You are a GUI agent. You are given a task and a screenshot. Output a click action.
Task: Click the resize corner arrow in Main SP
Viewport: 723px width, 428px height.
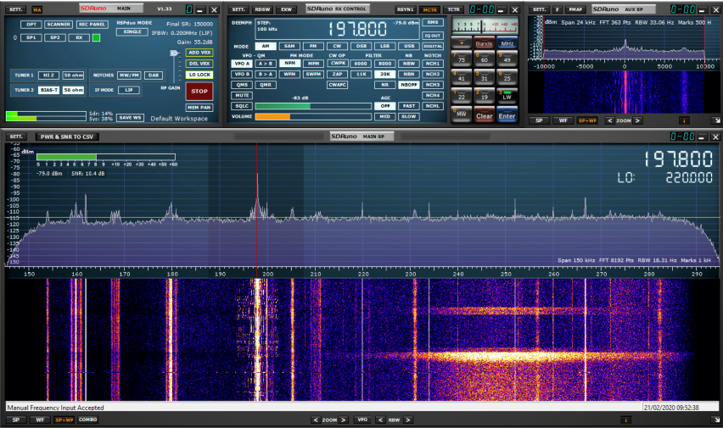[716, 420]
